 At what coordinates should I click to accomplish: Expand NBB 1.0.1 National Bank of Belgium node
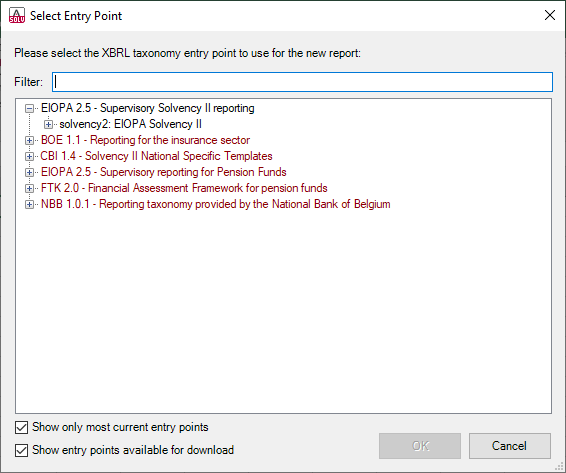pos(30,204)
